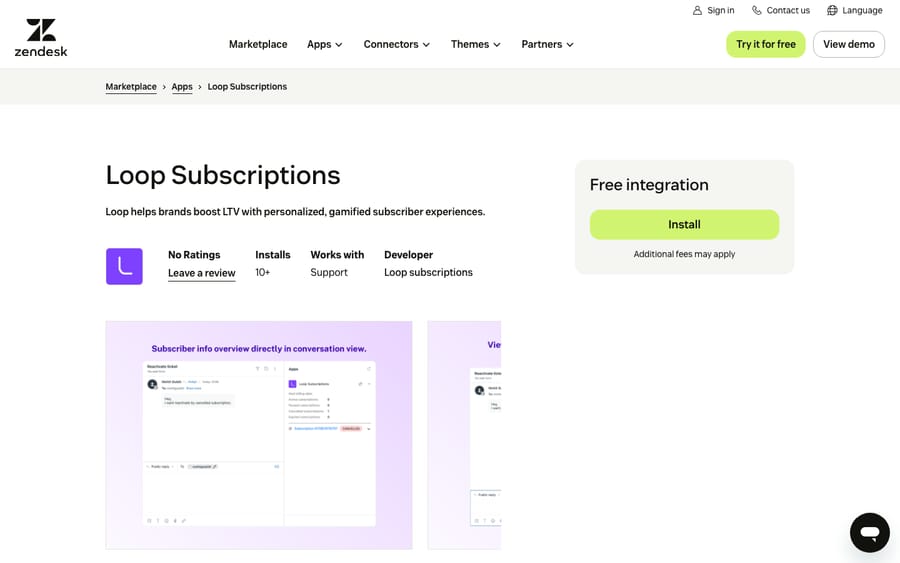900x563 pixels.
Task: Click the purple Loop Subscriptions app icon
Action: [124, 266]
